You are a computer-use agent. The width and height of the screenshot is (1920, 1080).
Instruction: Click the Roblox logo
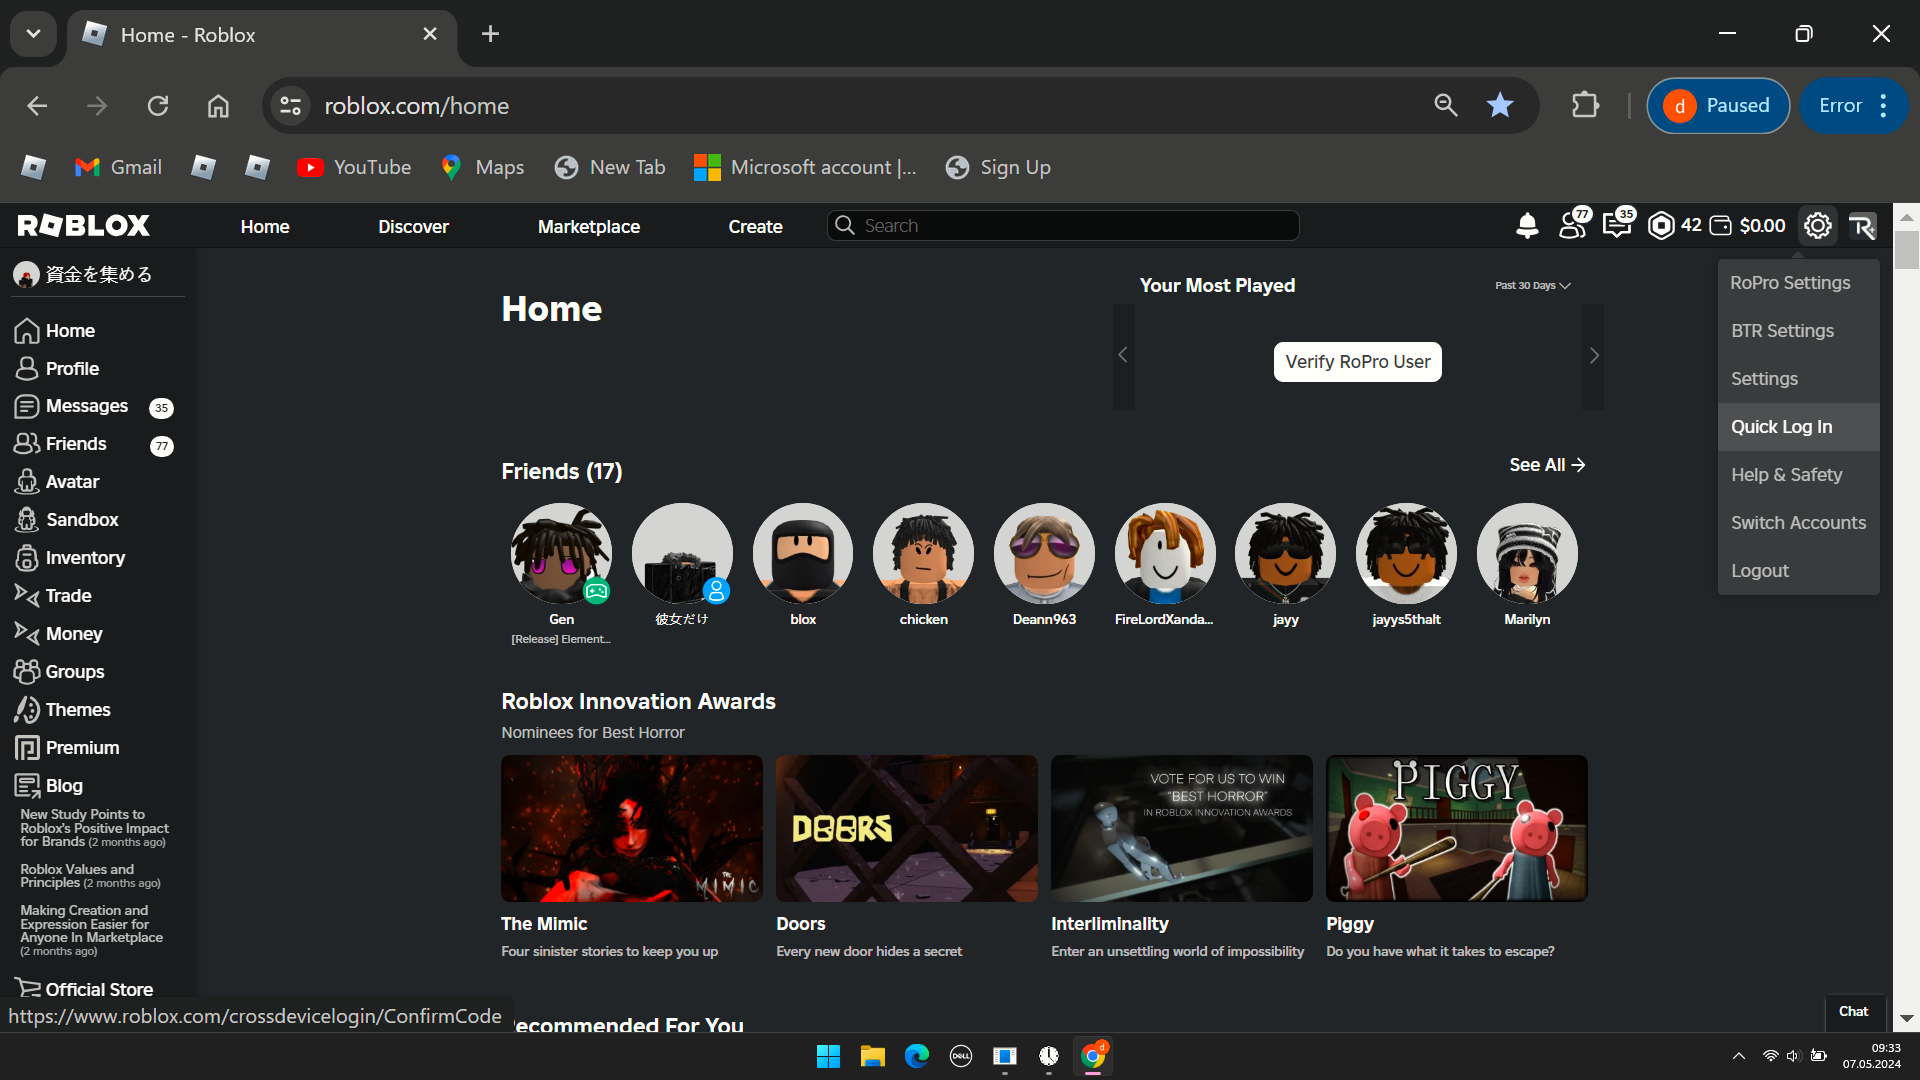click(84, 226)
